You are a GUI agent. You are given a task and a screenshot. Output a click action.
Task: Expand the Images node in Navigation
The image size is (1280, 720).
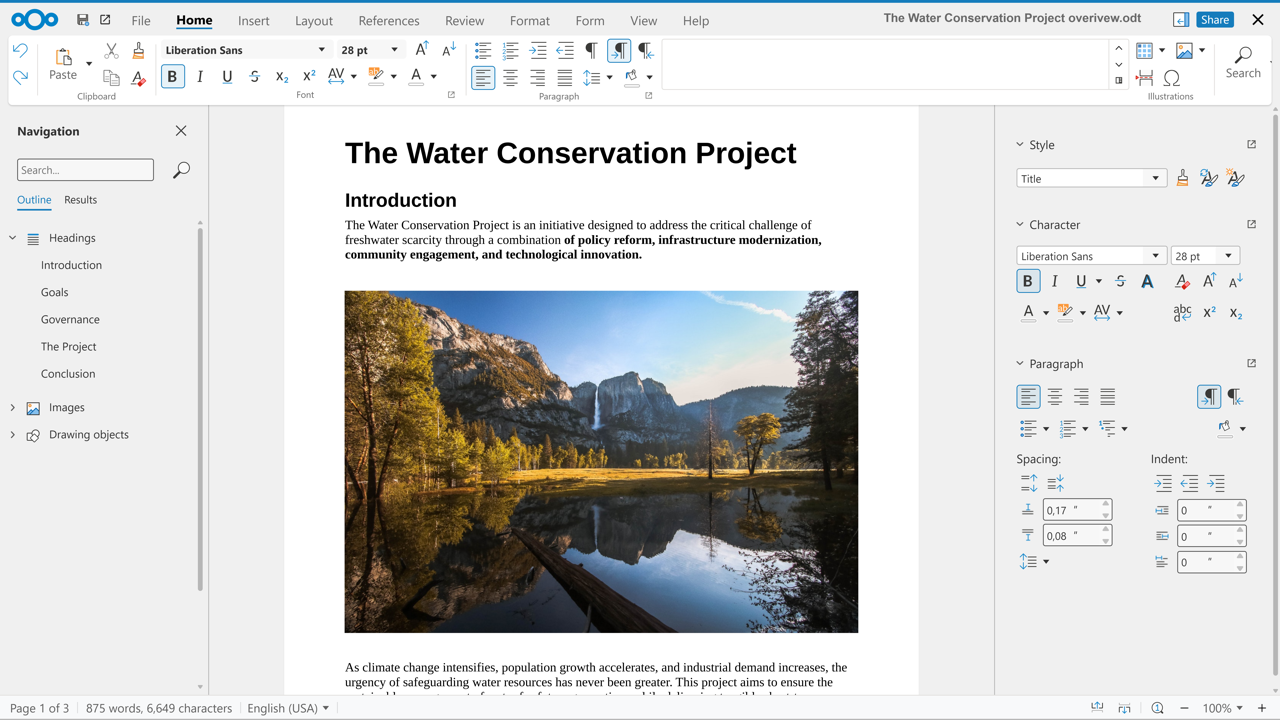13,408
